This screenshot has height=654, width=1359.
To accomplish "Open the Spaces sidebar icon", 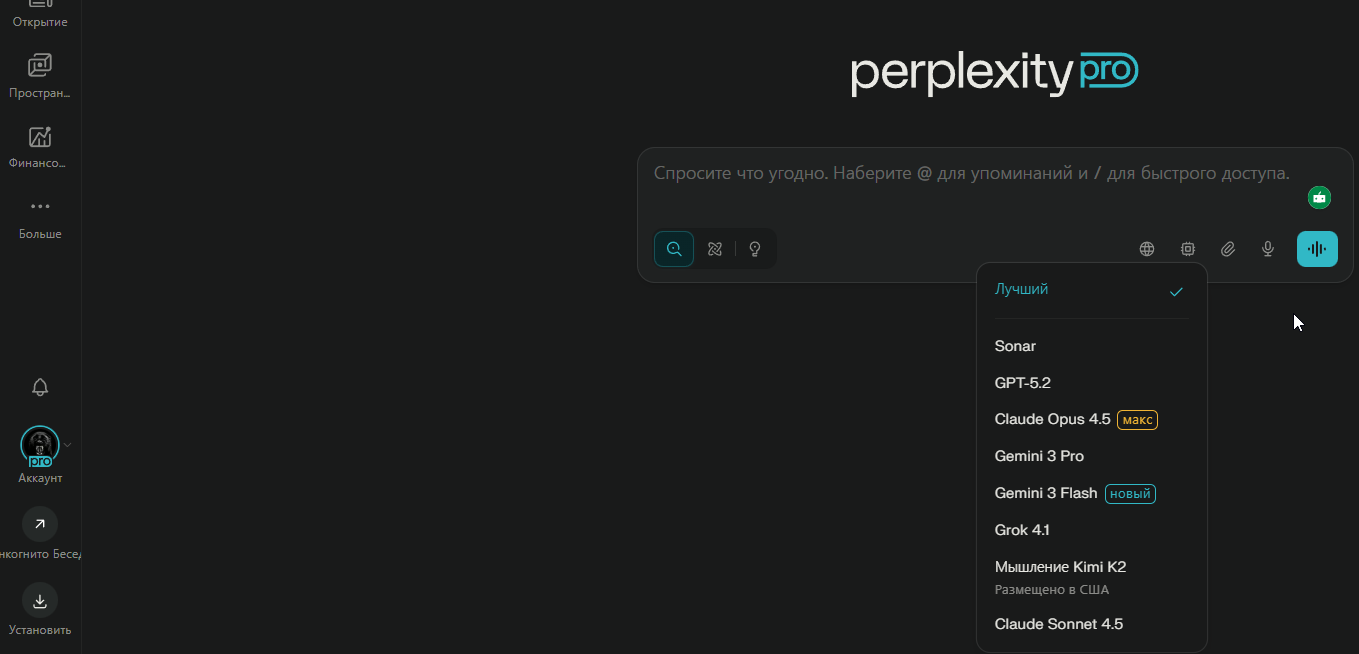I will click(40, 66).
